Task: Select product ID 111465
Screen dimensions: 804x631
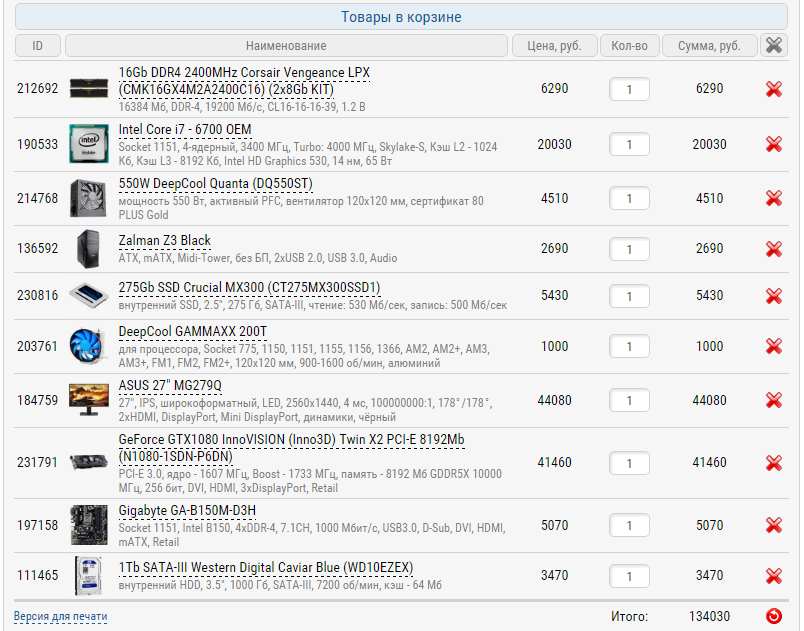Action: coord(37,575)
